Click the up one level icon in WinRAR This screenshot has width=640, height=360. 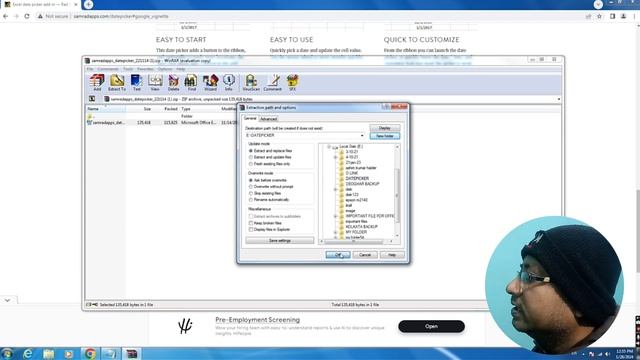(92, 99)
